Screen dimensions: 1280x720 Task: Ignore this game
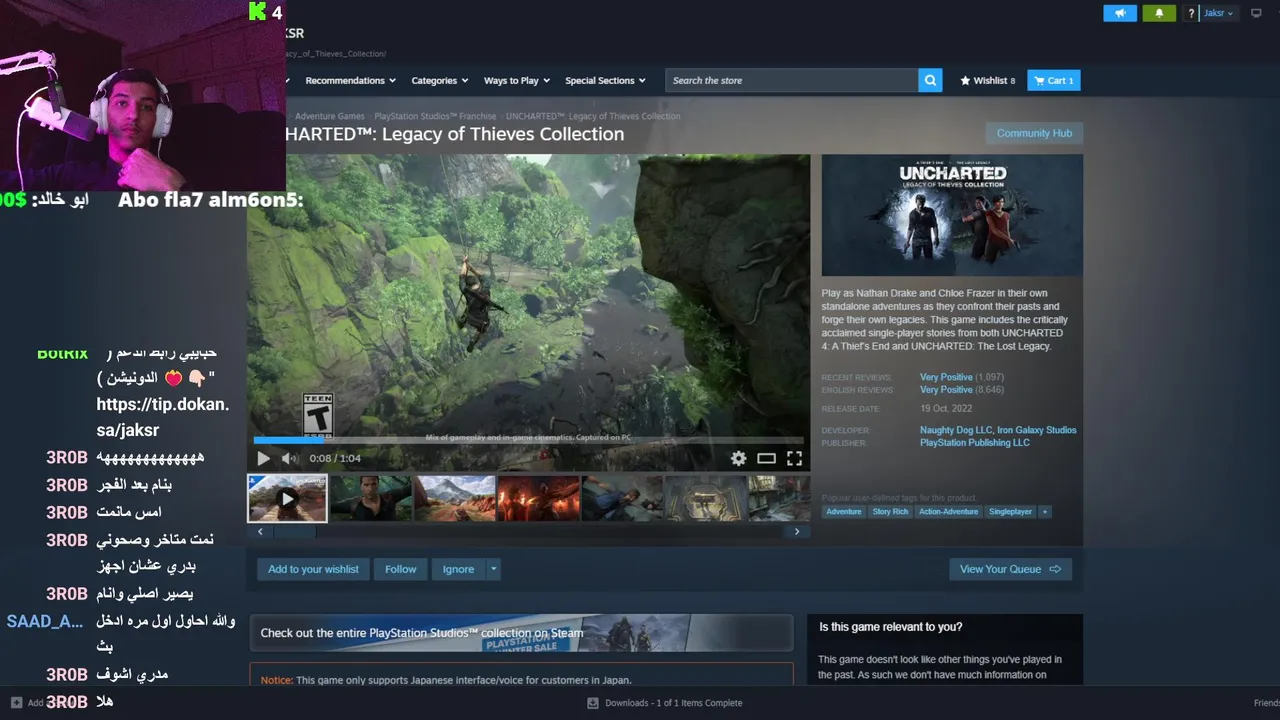[x=458, y=569]
